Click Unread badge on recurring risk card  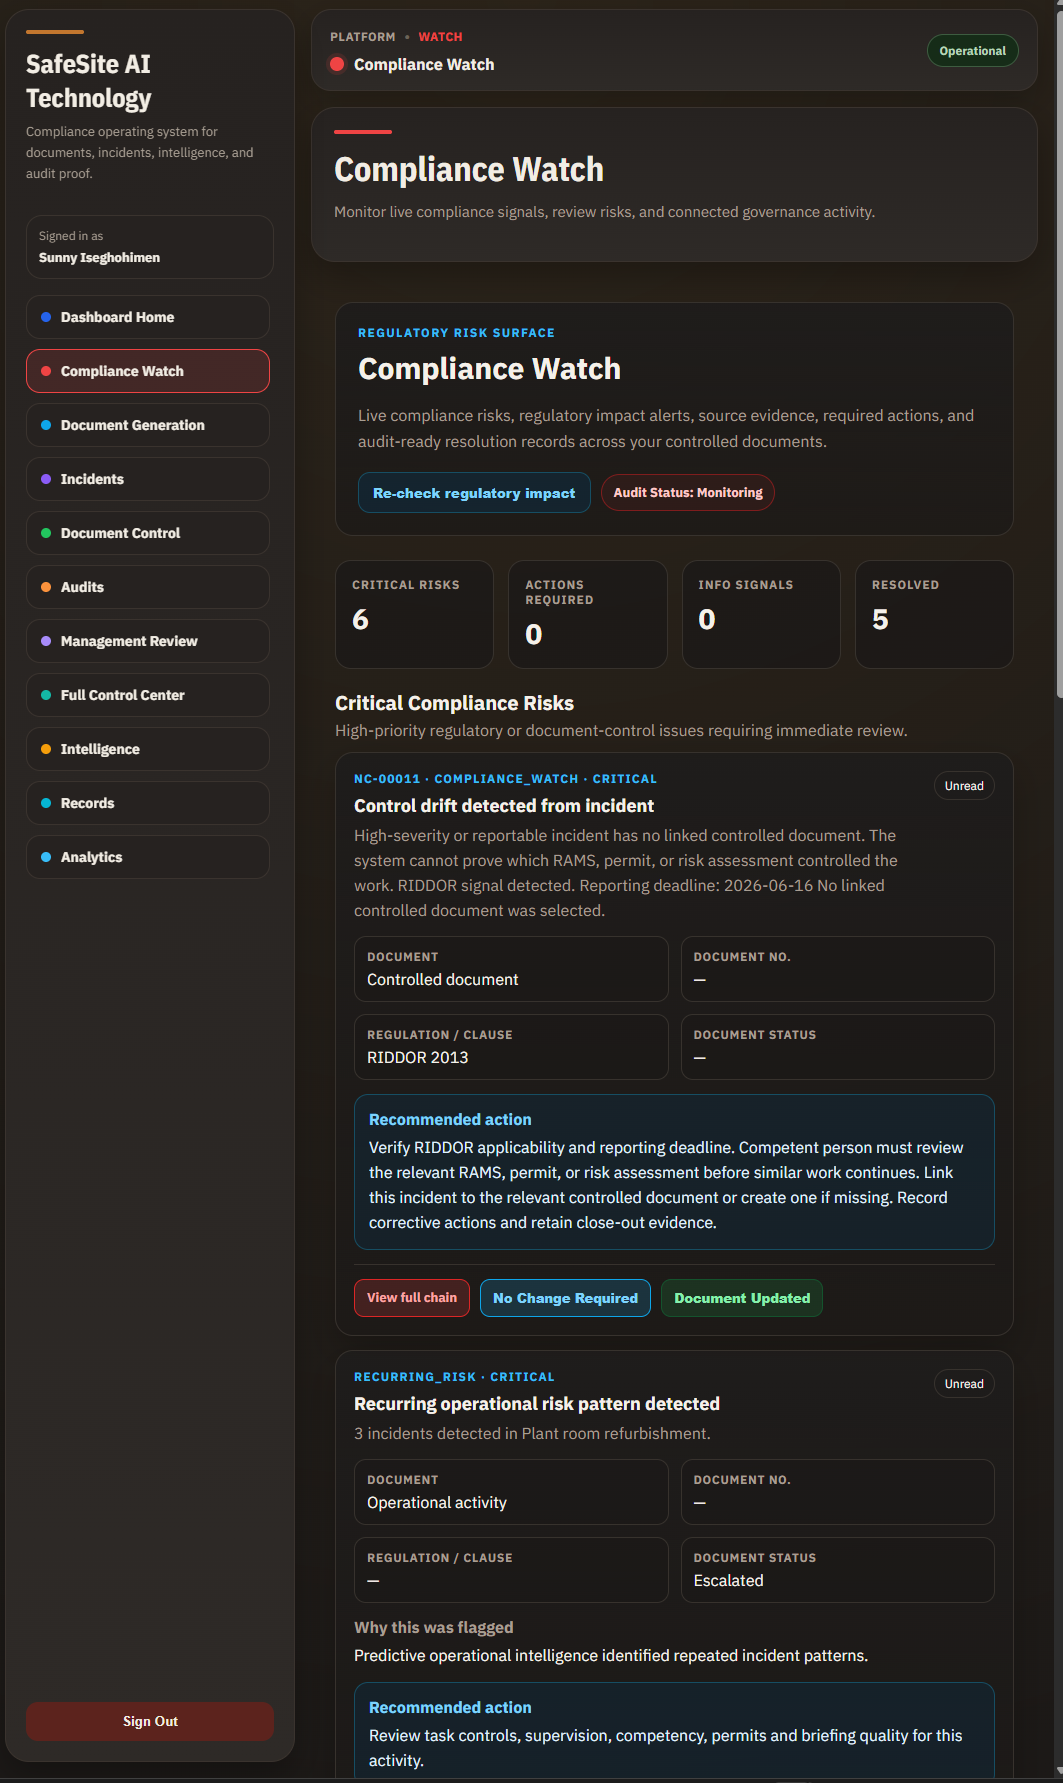[x=964, y=1384]
